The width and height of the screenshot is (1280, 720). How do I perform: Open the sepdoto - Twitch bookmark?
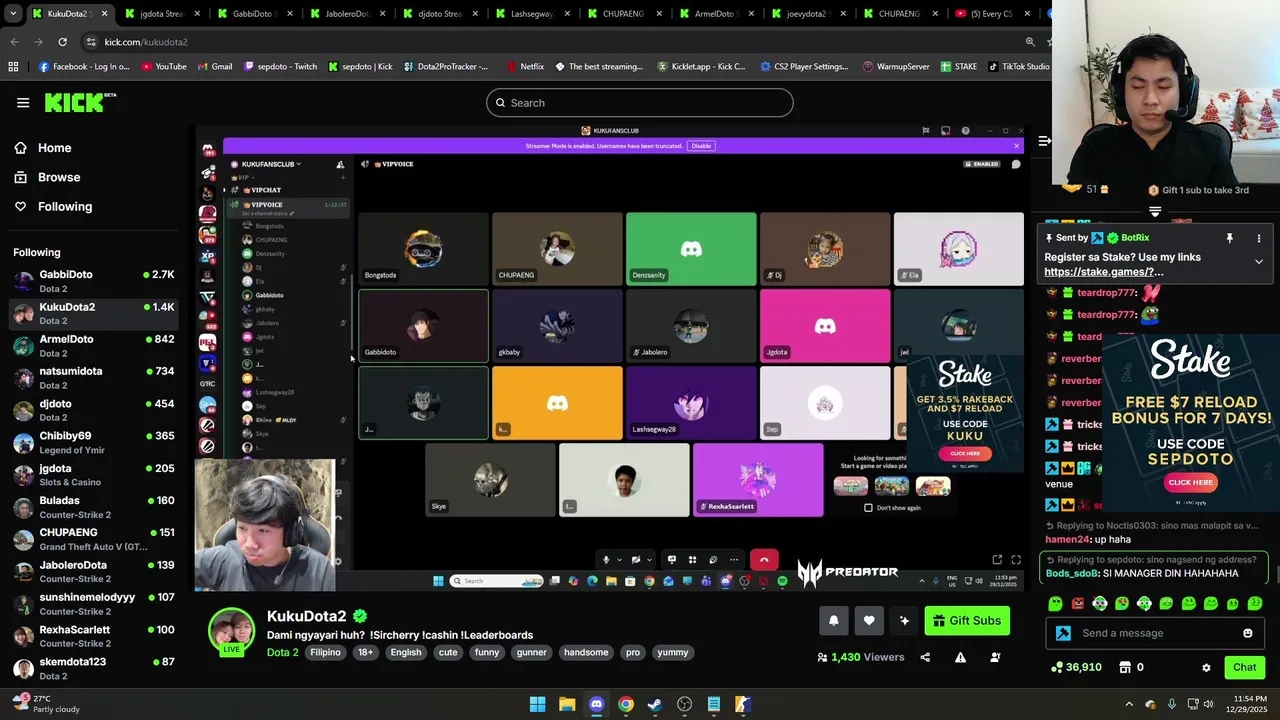click(280, 67)
